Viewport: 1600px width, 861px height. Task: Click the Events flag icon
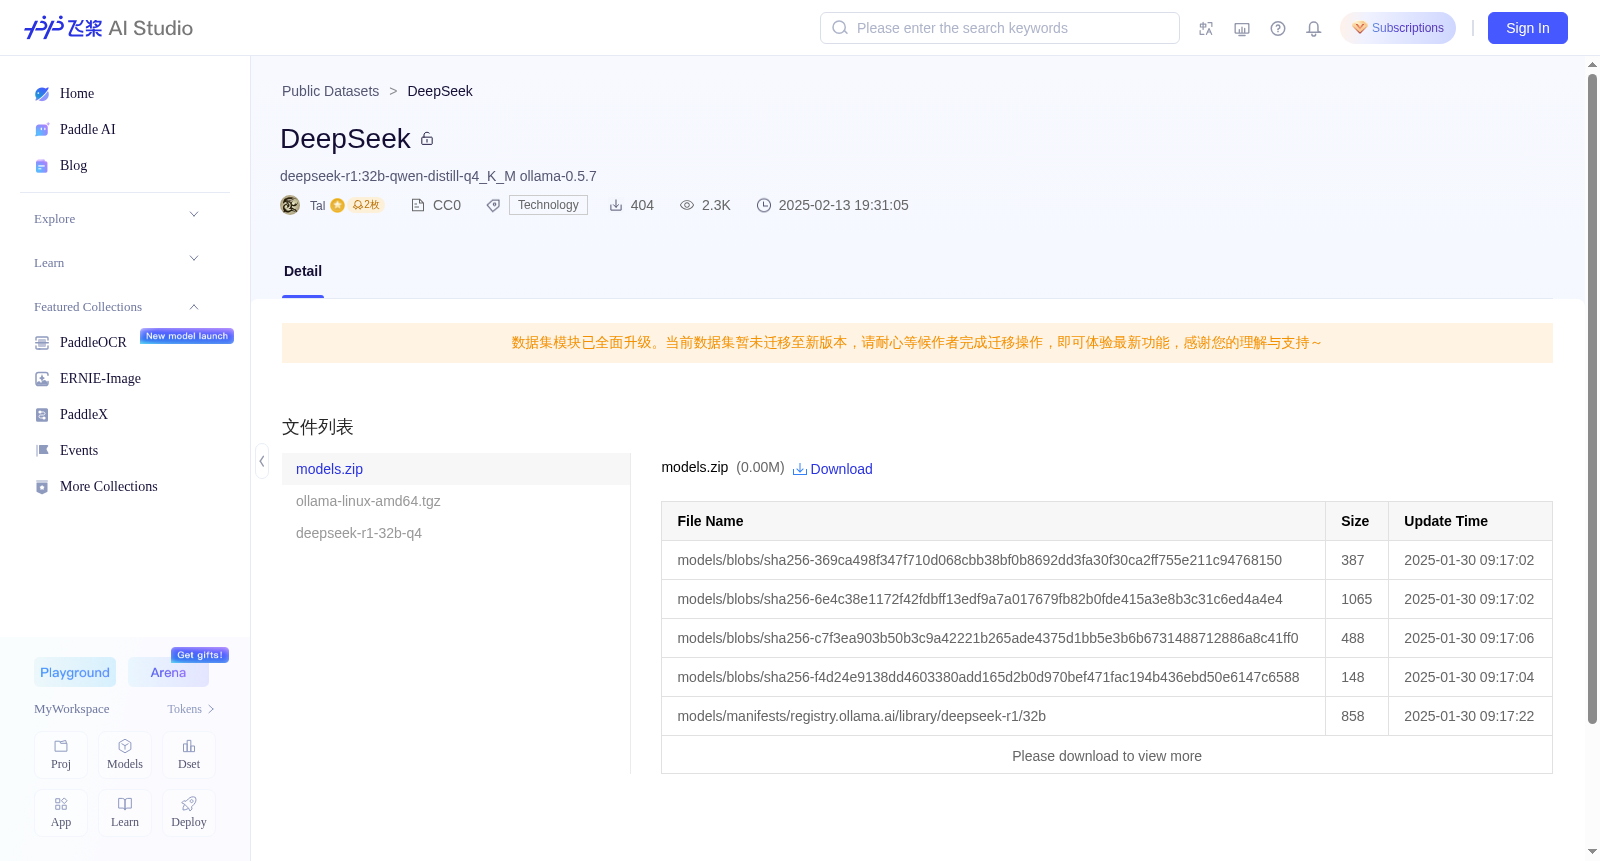[x=42, y=451]
